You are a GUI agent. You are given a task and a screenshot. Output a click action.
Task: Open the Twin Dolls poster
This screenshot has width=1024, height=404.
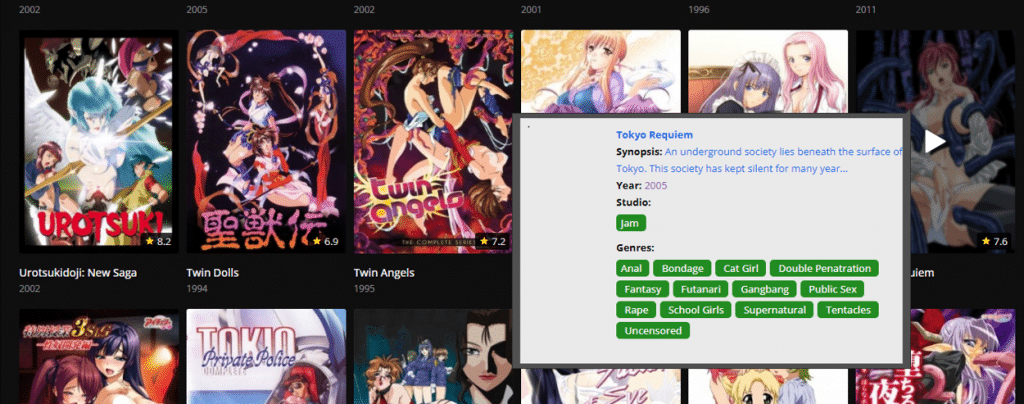point(266,142)
